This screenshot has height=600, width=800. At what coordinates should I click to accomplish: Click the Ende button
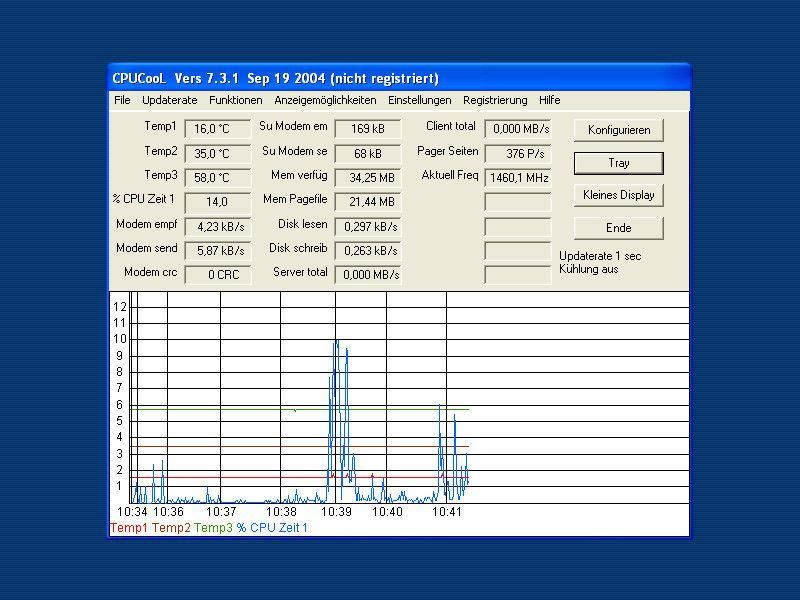618,228
